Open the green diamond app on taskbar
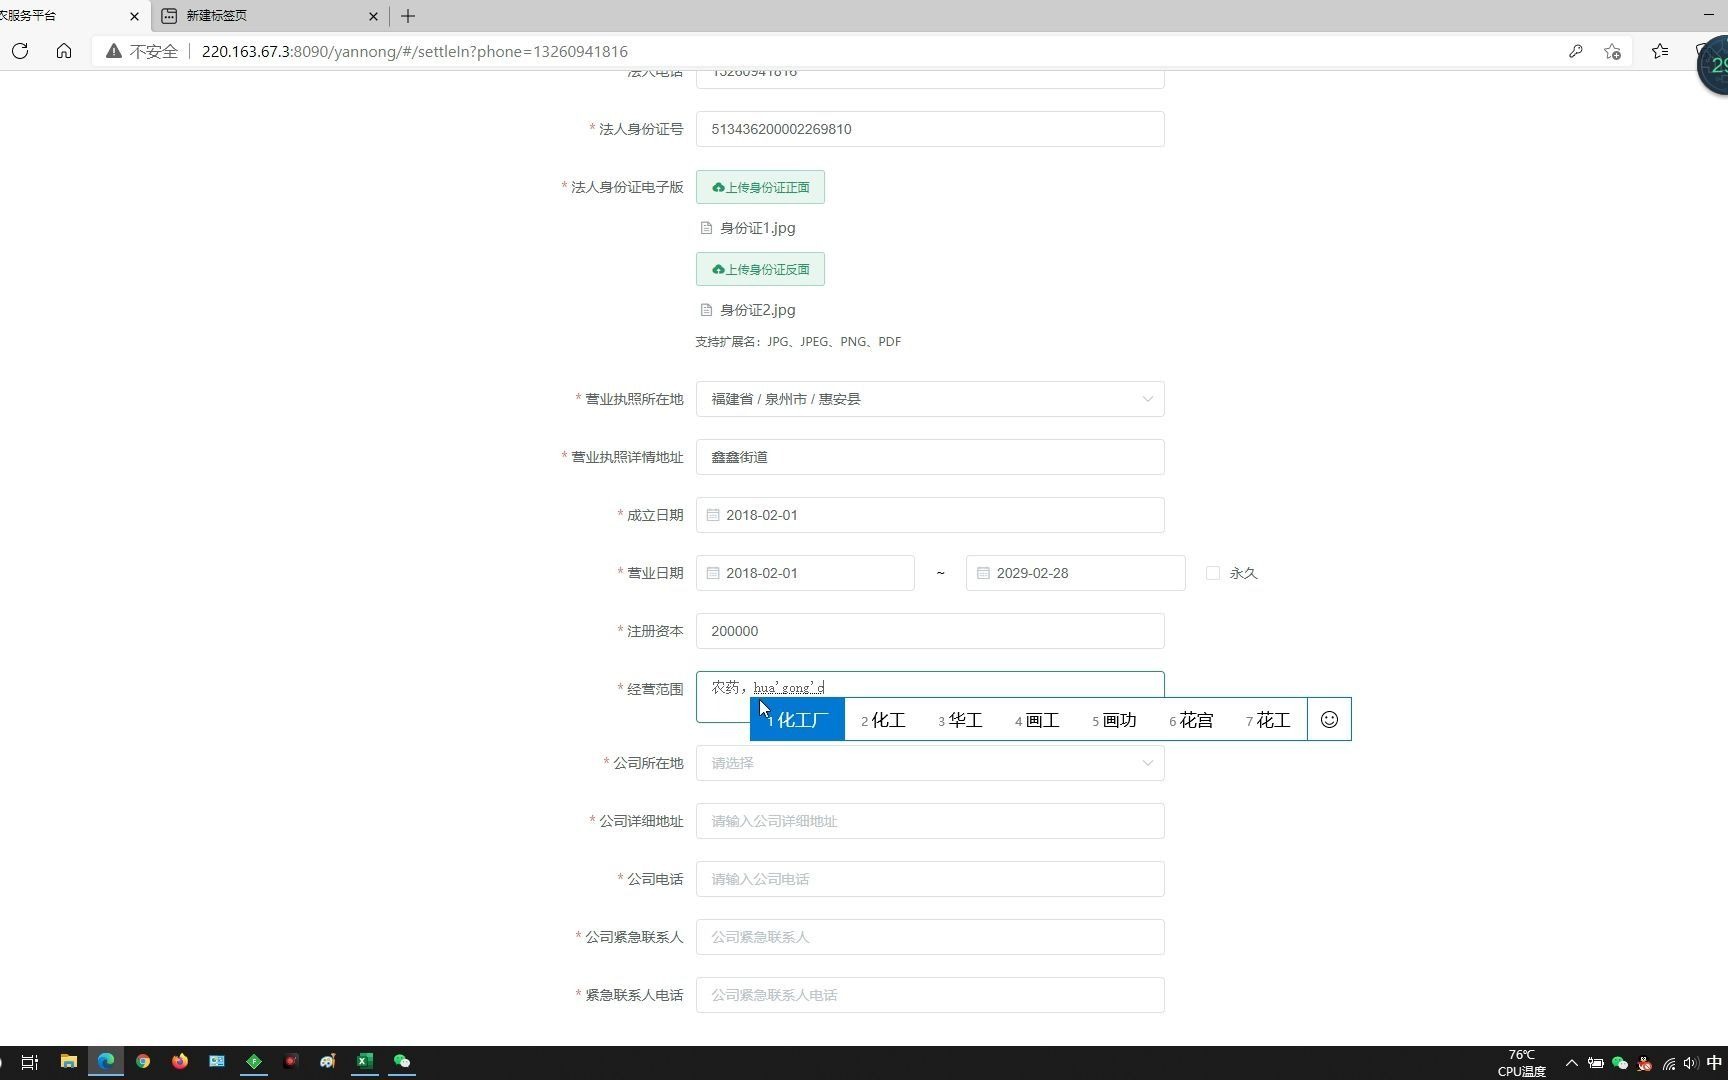 coord(254,1061)
